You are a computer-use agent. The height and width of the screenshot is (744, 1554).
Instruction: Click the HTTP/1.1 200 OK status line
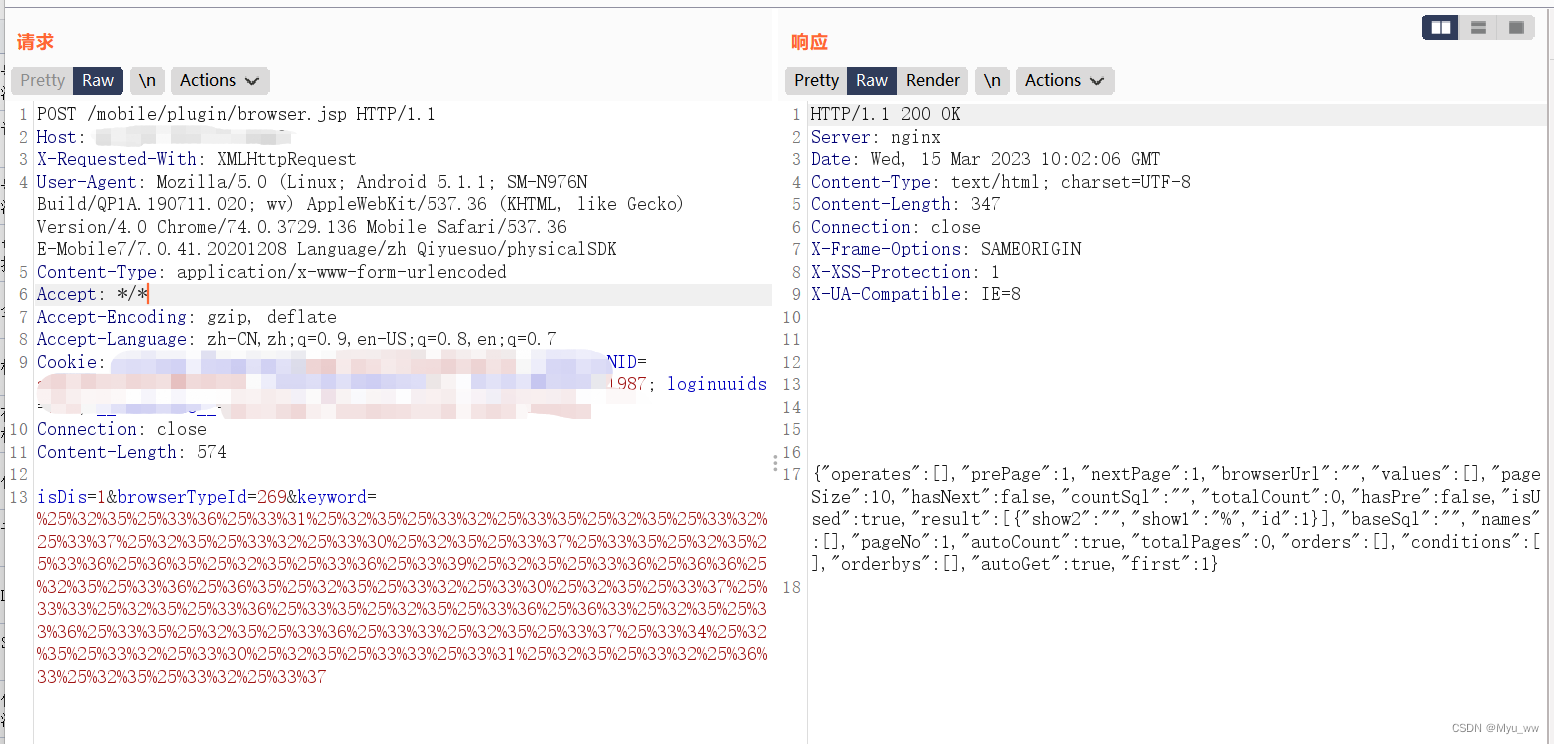885,114
